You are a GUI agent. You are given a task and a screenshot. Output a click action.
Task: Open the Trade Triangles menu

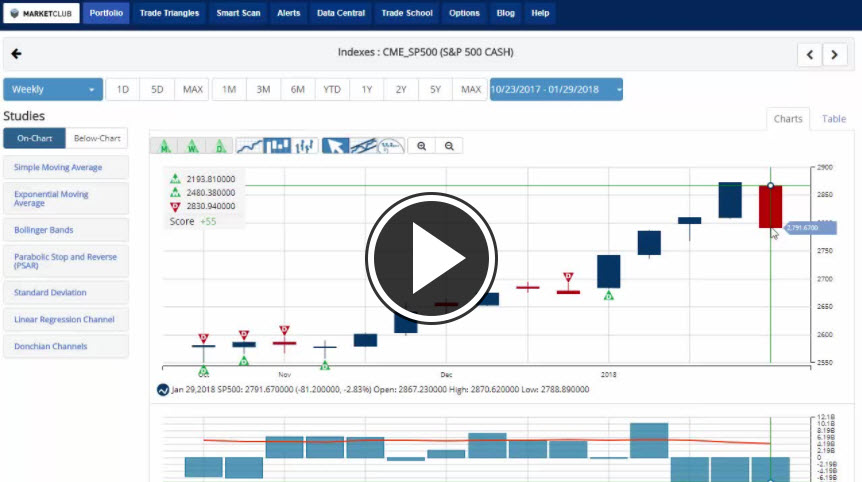(x=169, y=14)
